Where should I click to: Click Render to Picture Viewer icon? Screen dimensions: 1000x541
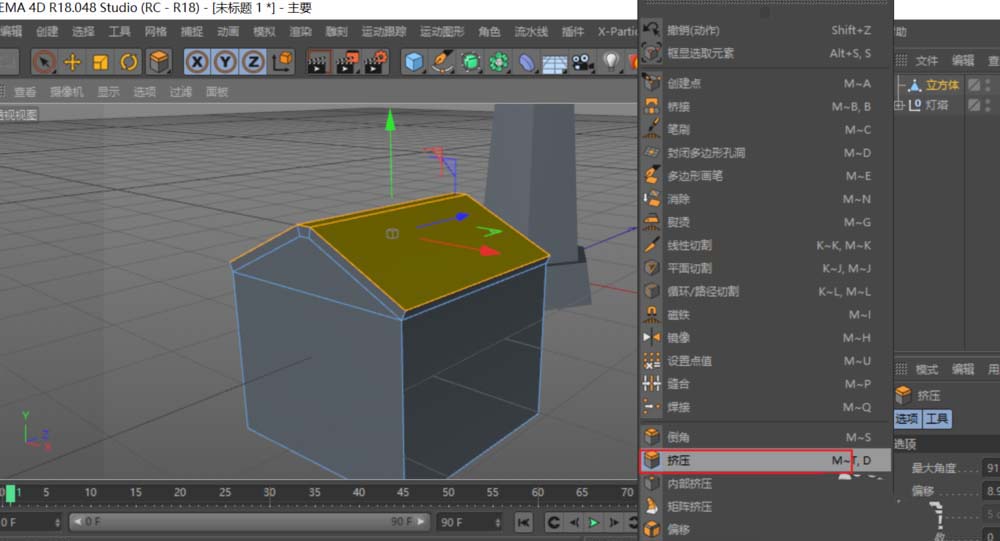click(x=347, y=62)
